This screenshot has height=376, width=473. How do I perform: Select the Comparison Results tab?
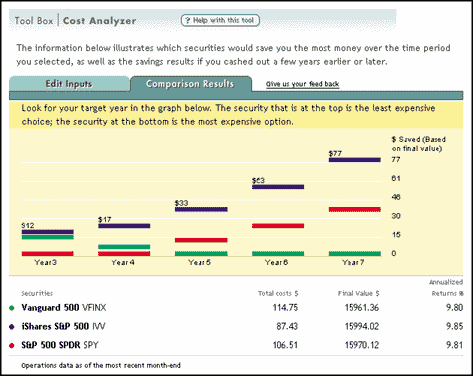click(190, 84)
